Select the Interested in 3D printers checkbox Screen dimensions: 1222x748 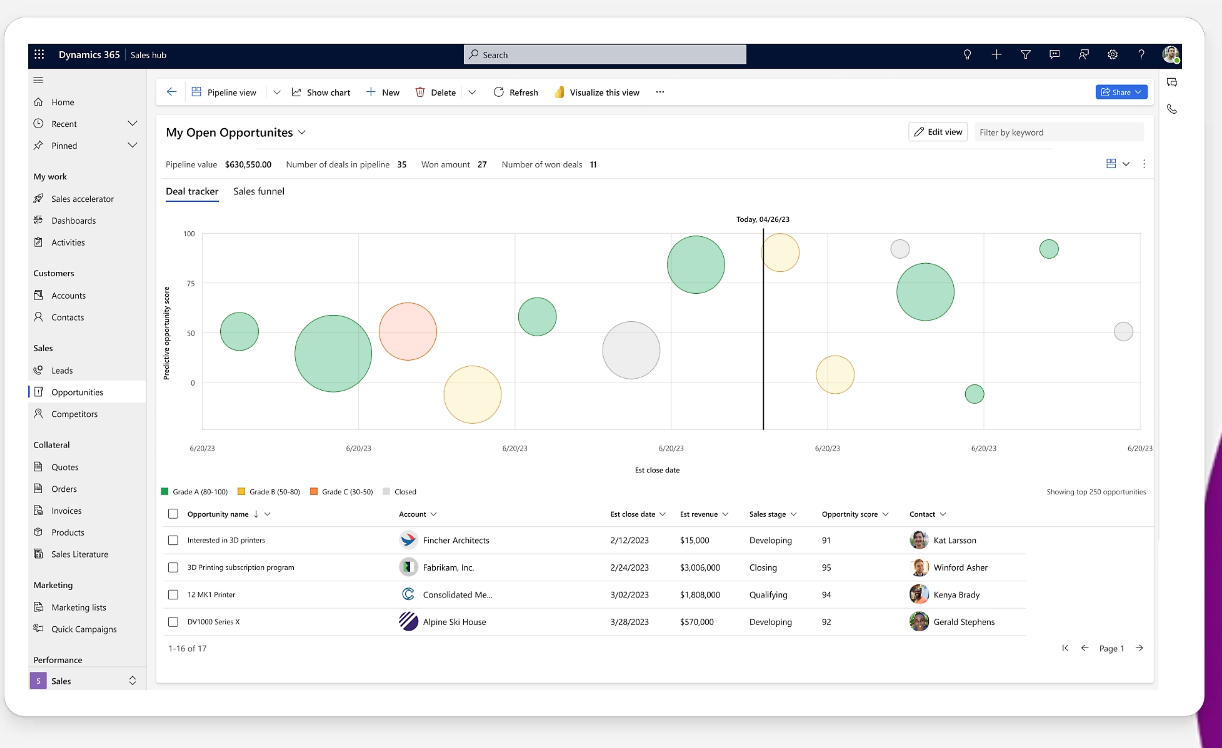173,540
